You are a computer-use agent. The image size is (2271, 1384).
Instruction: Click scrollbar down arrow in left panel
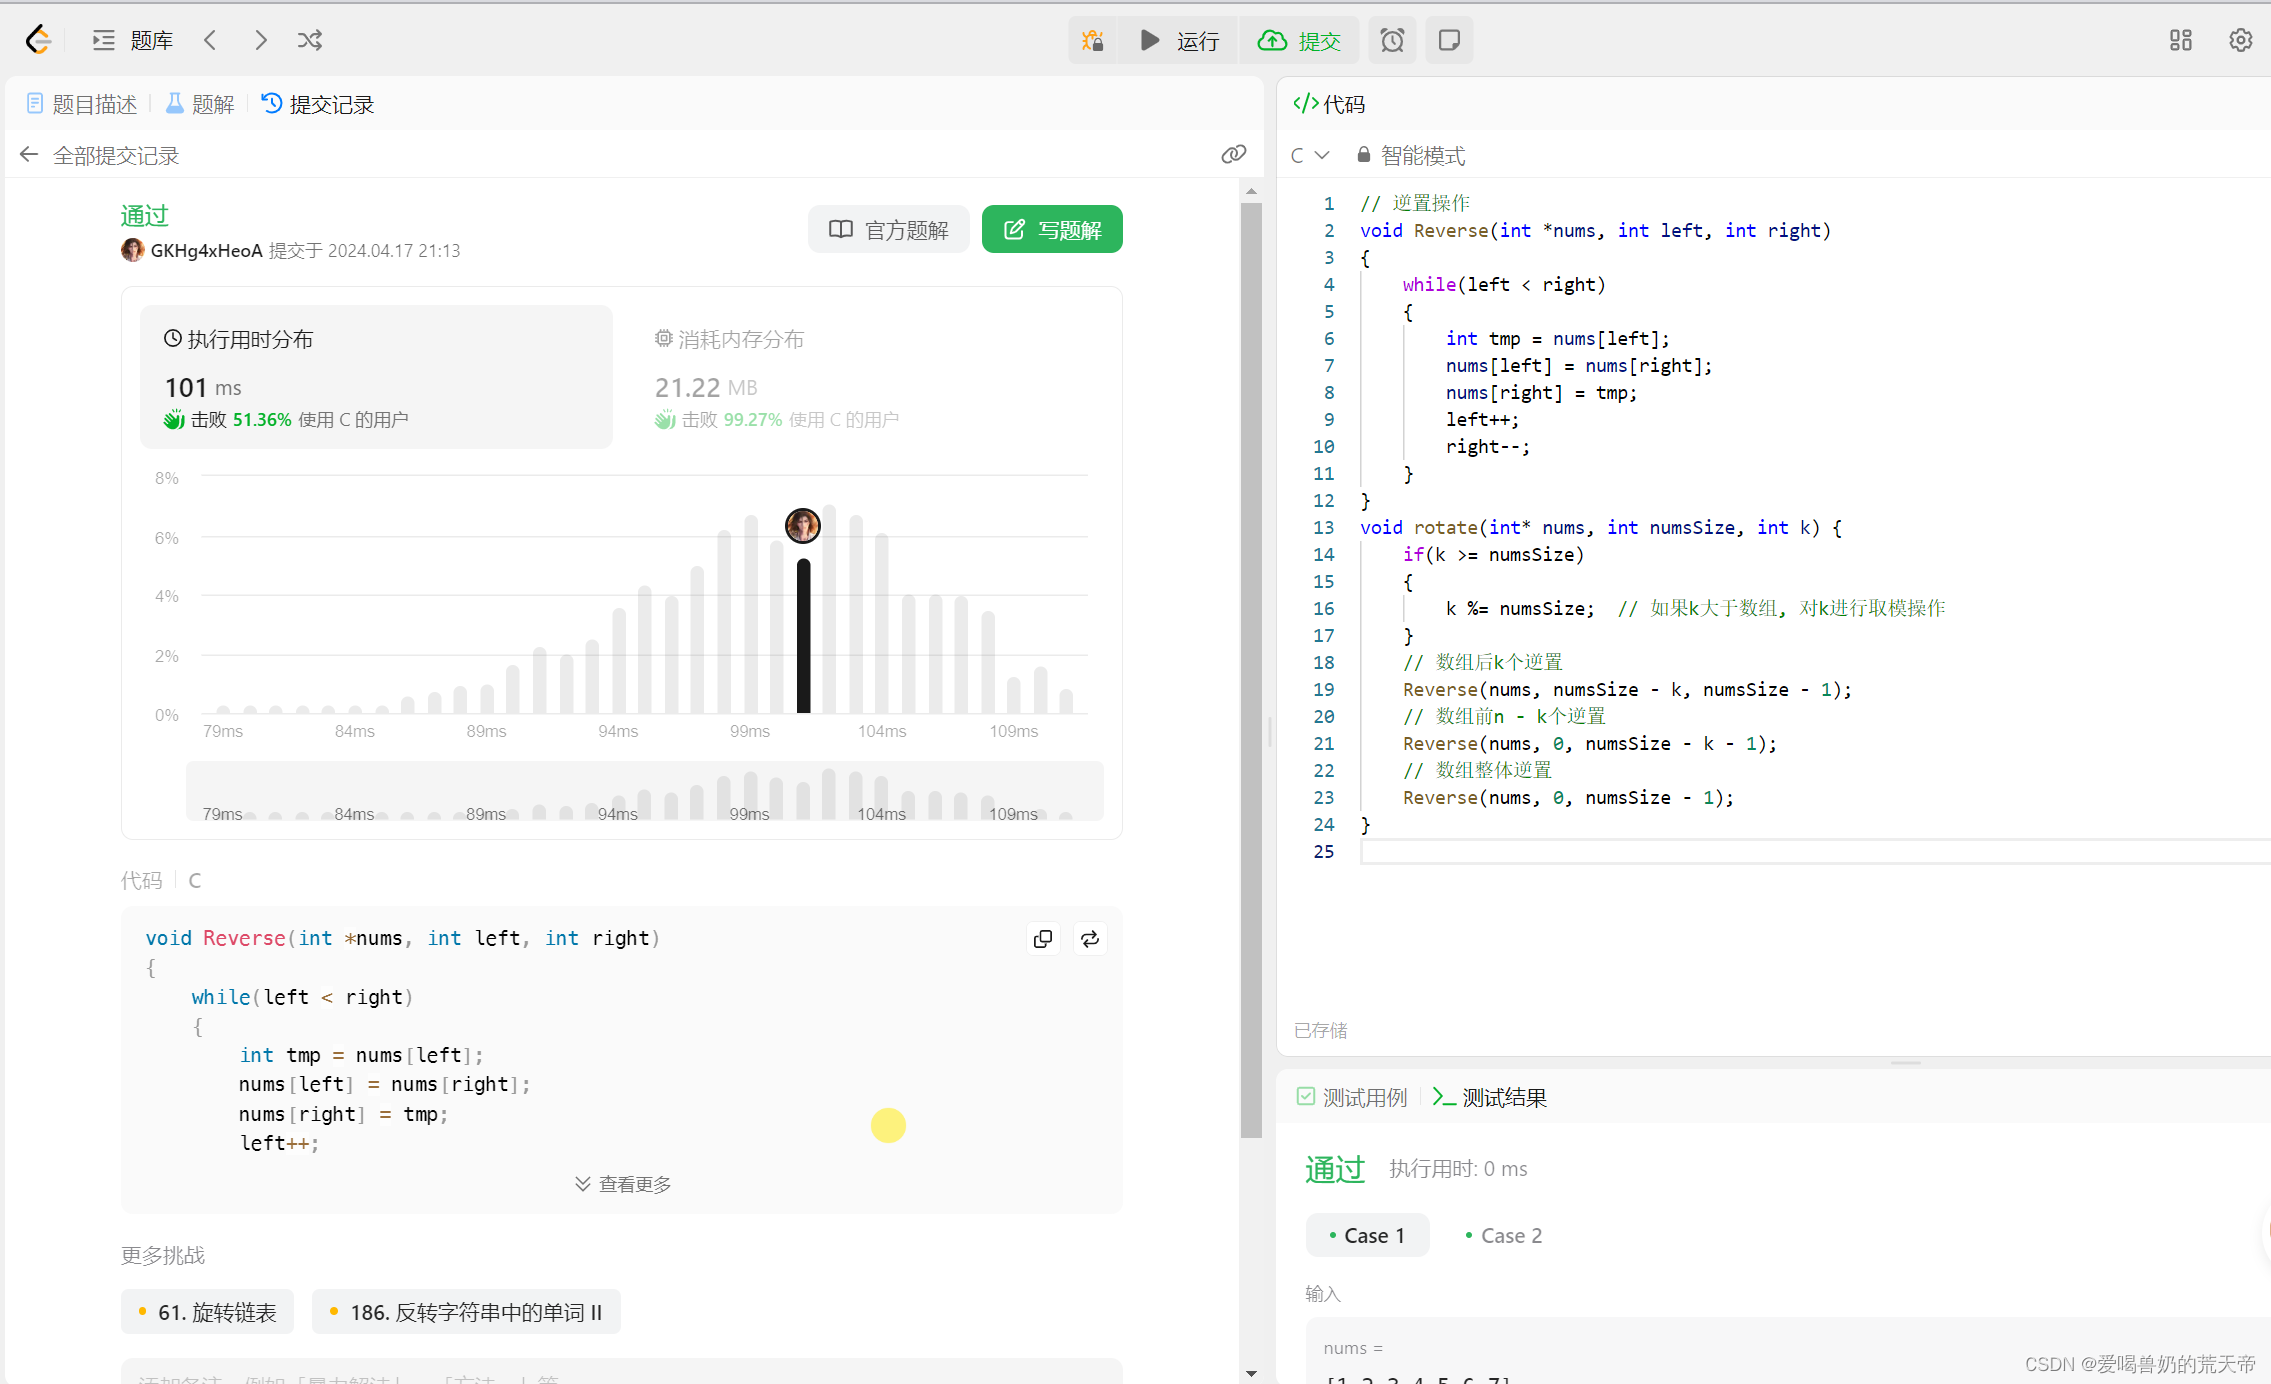1251,1373
